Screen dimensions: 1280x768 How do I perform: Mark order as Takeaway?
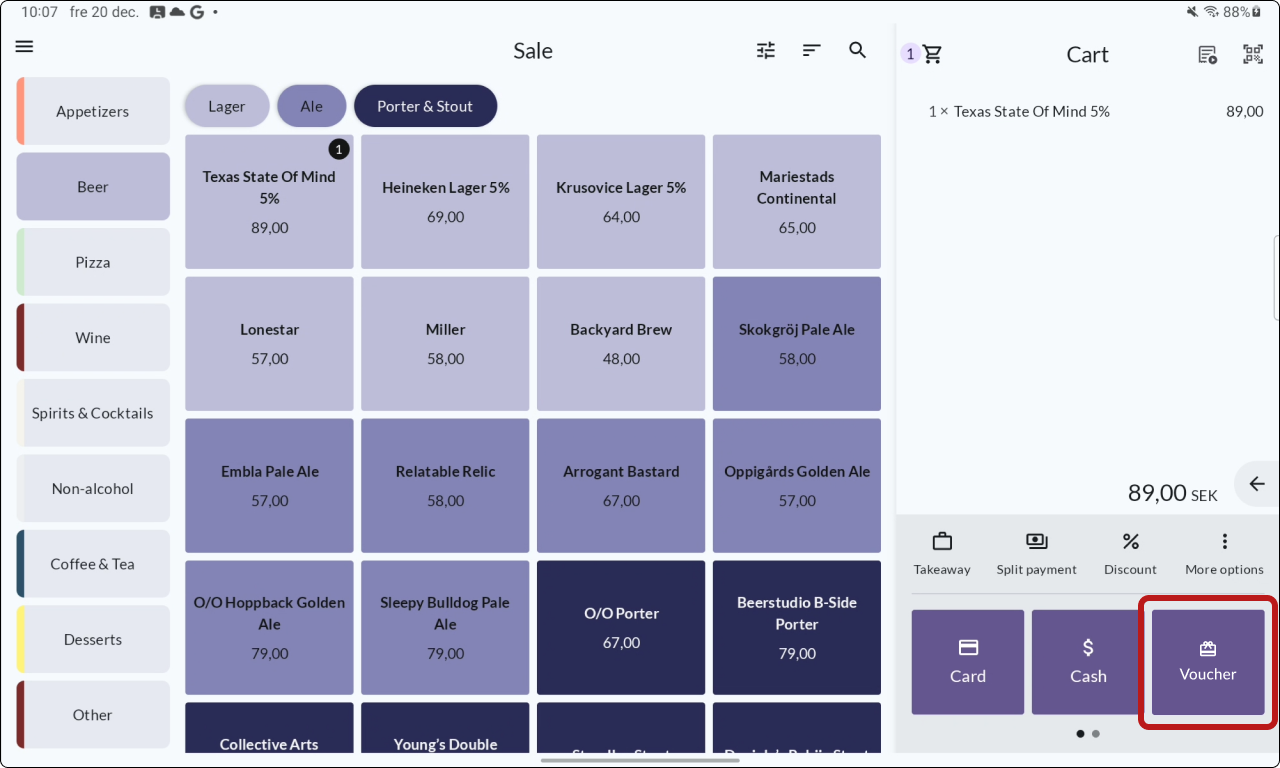pos(942,554)
